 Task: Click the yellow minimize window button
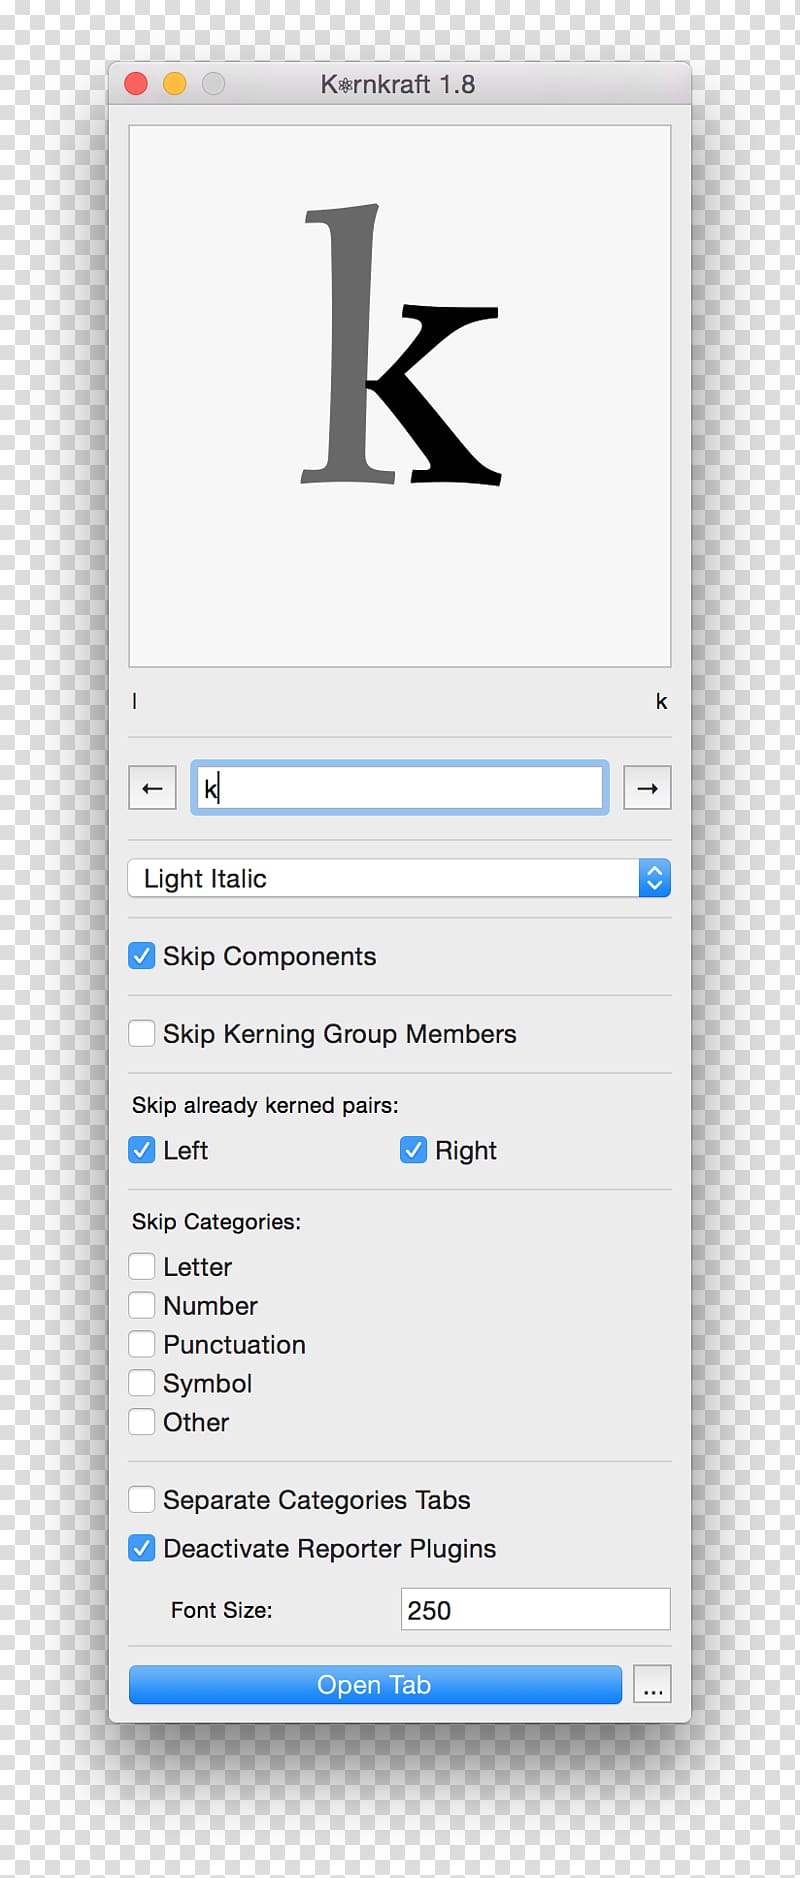175,84
